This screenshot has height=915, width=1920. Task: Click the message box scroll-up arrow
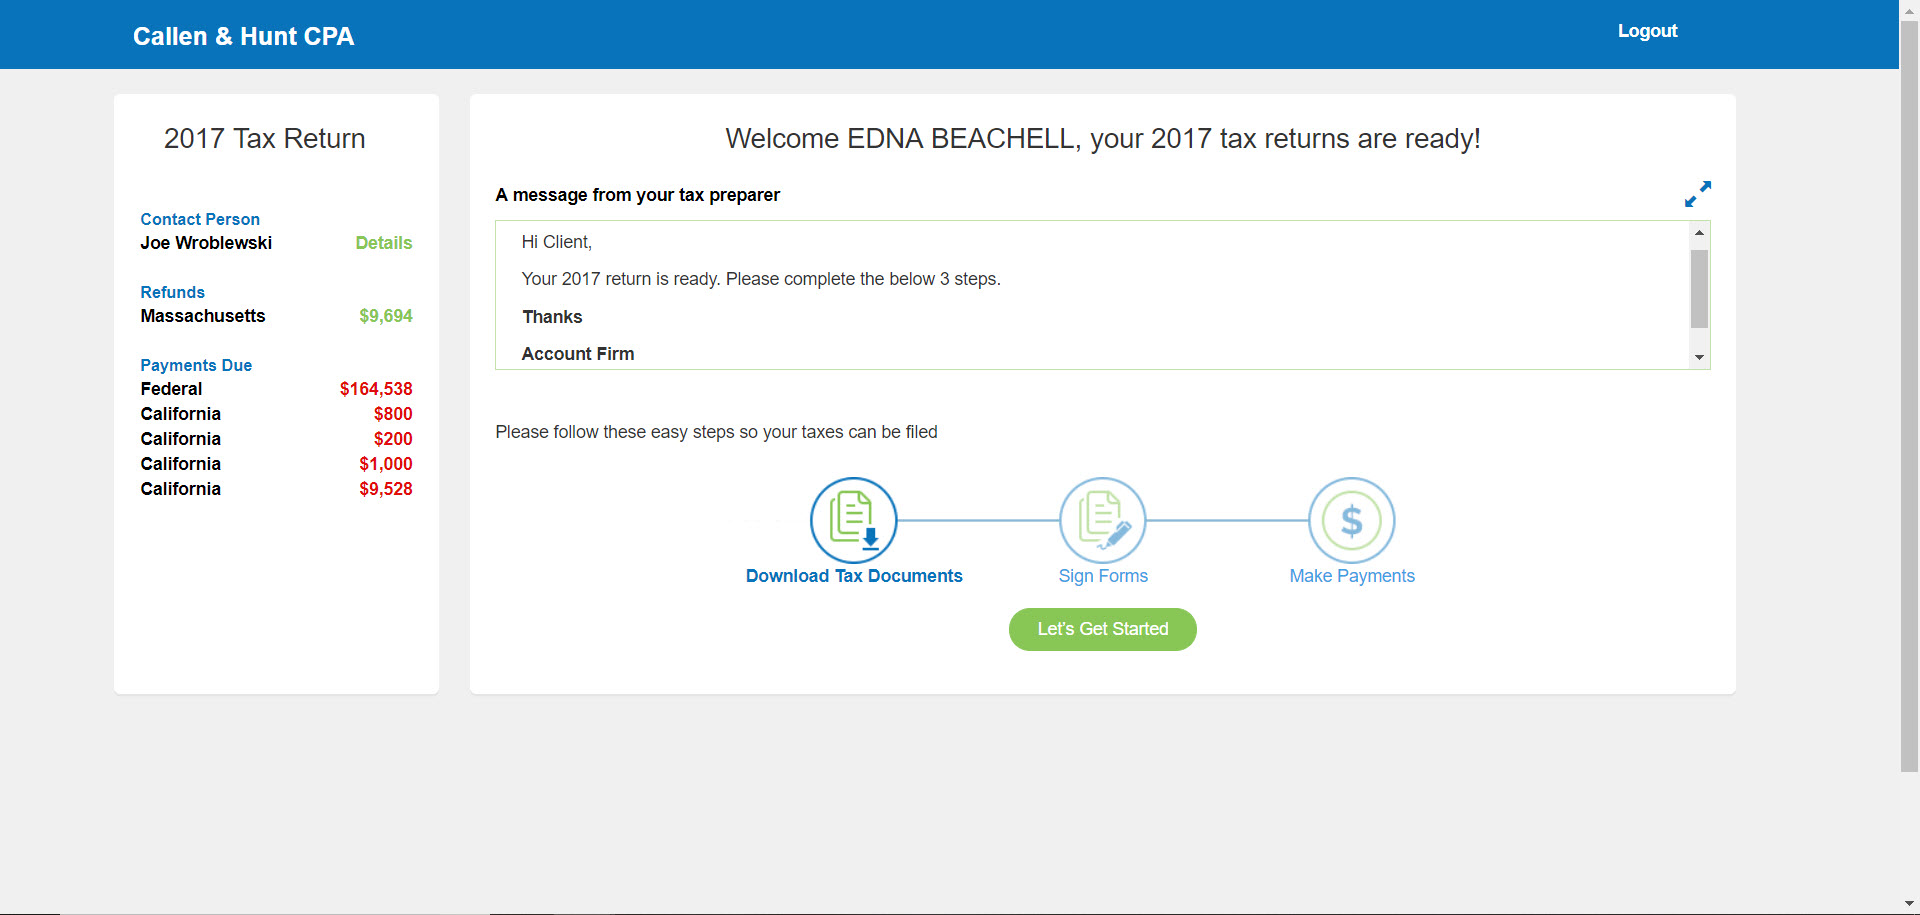point(1699,232)
